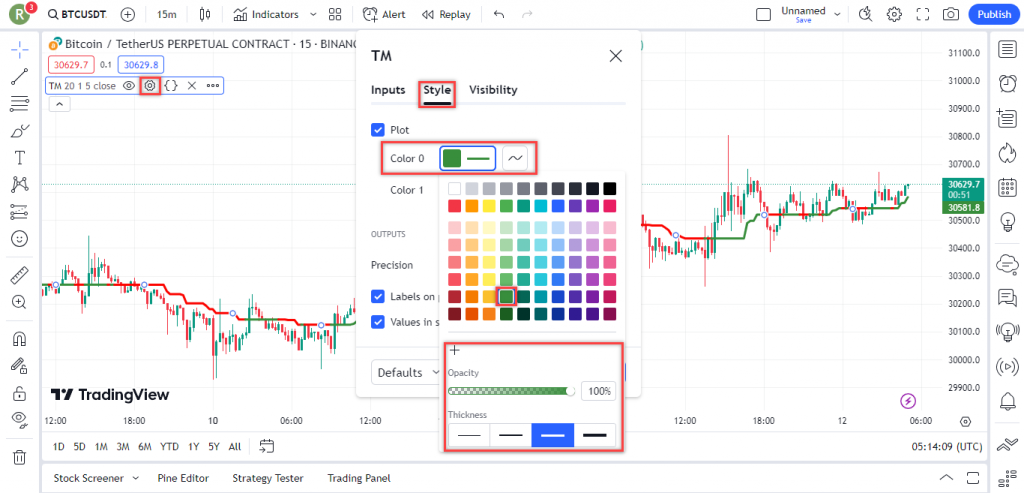Switch to the Visibility tab

(x=493, y=90)
